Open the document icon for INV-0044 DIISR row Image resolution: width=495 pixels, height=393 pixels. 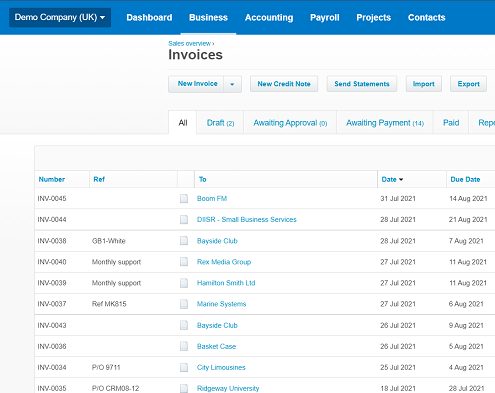tap(184, 220)
